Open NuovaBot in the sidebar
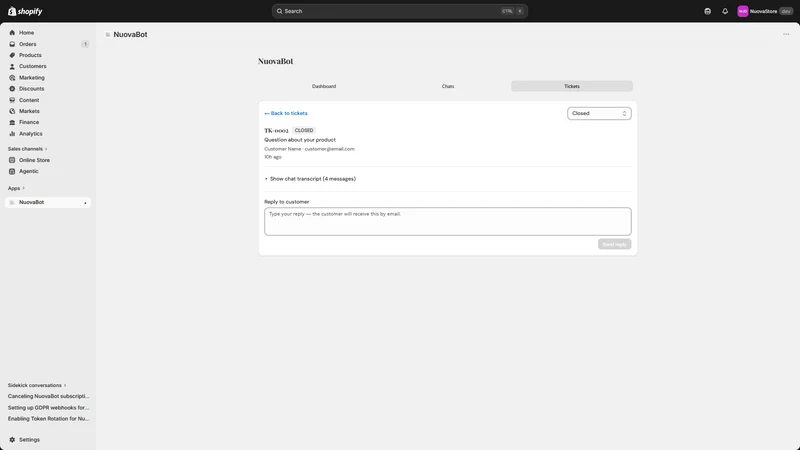 [48, 203]
